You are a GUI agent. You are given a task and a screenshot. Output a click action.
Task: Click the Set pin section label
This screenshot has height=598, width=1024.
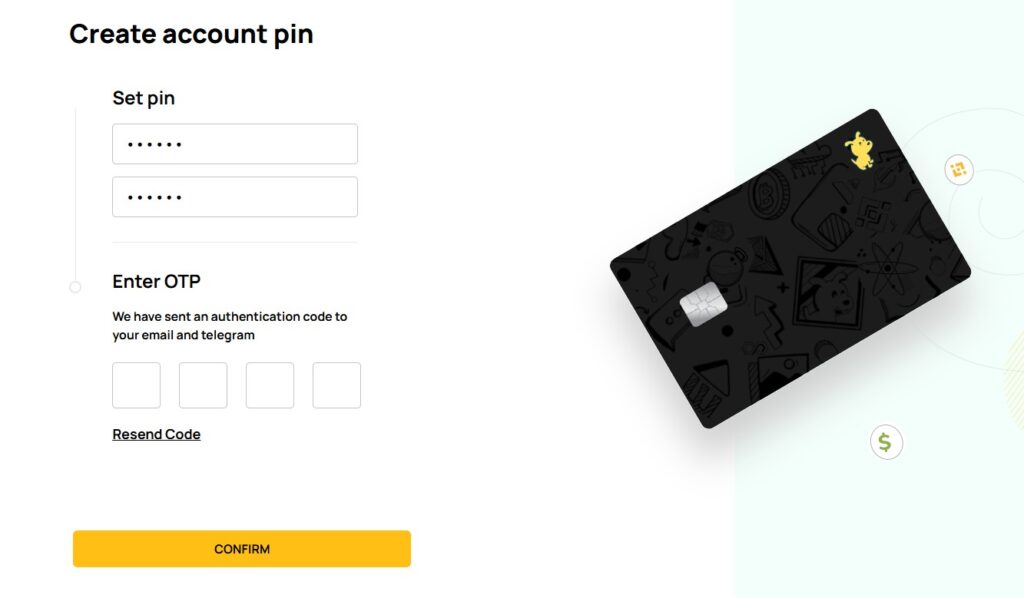(x=144, y=98)
